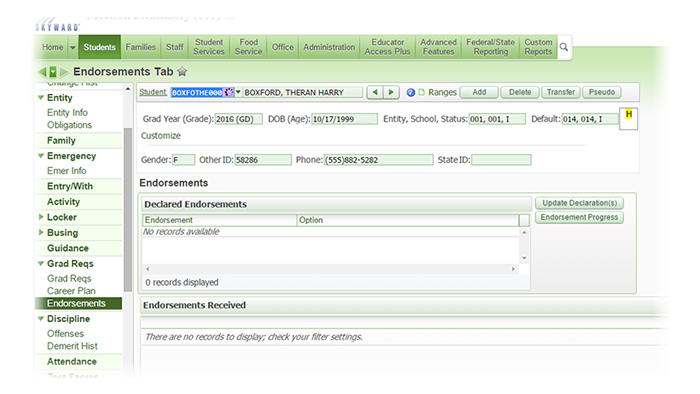The height and width of the screenshot is (394, 700).
Task: Open the Staff tab
Action: (175, 47)
